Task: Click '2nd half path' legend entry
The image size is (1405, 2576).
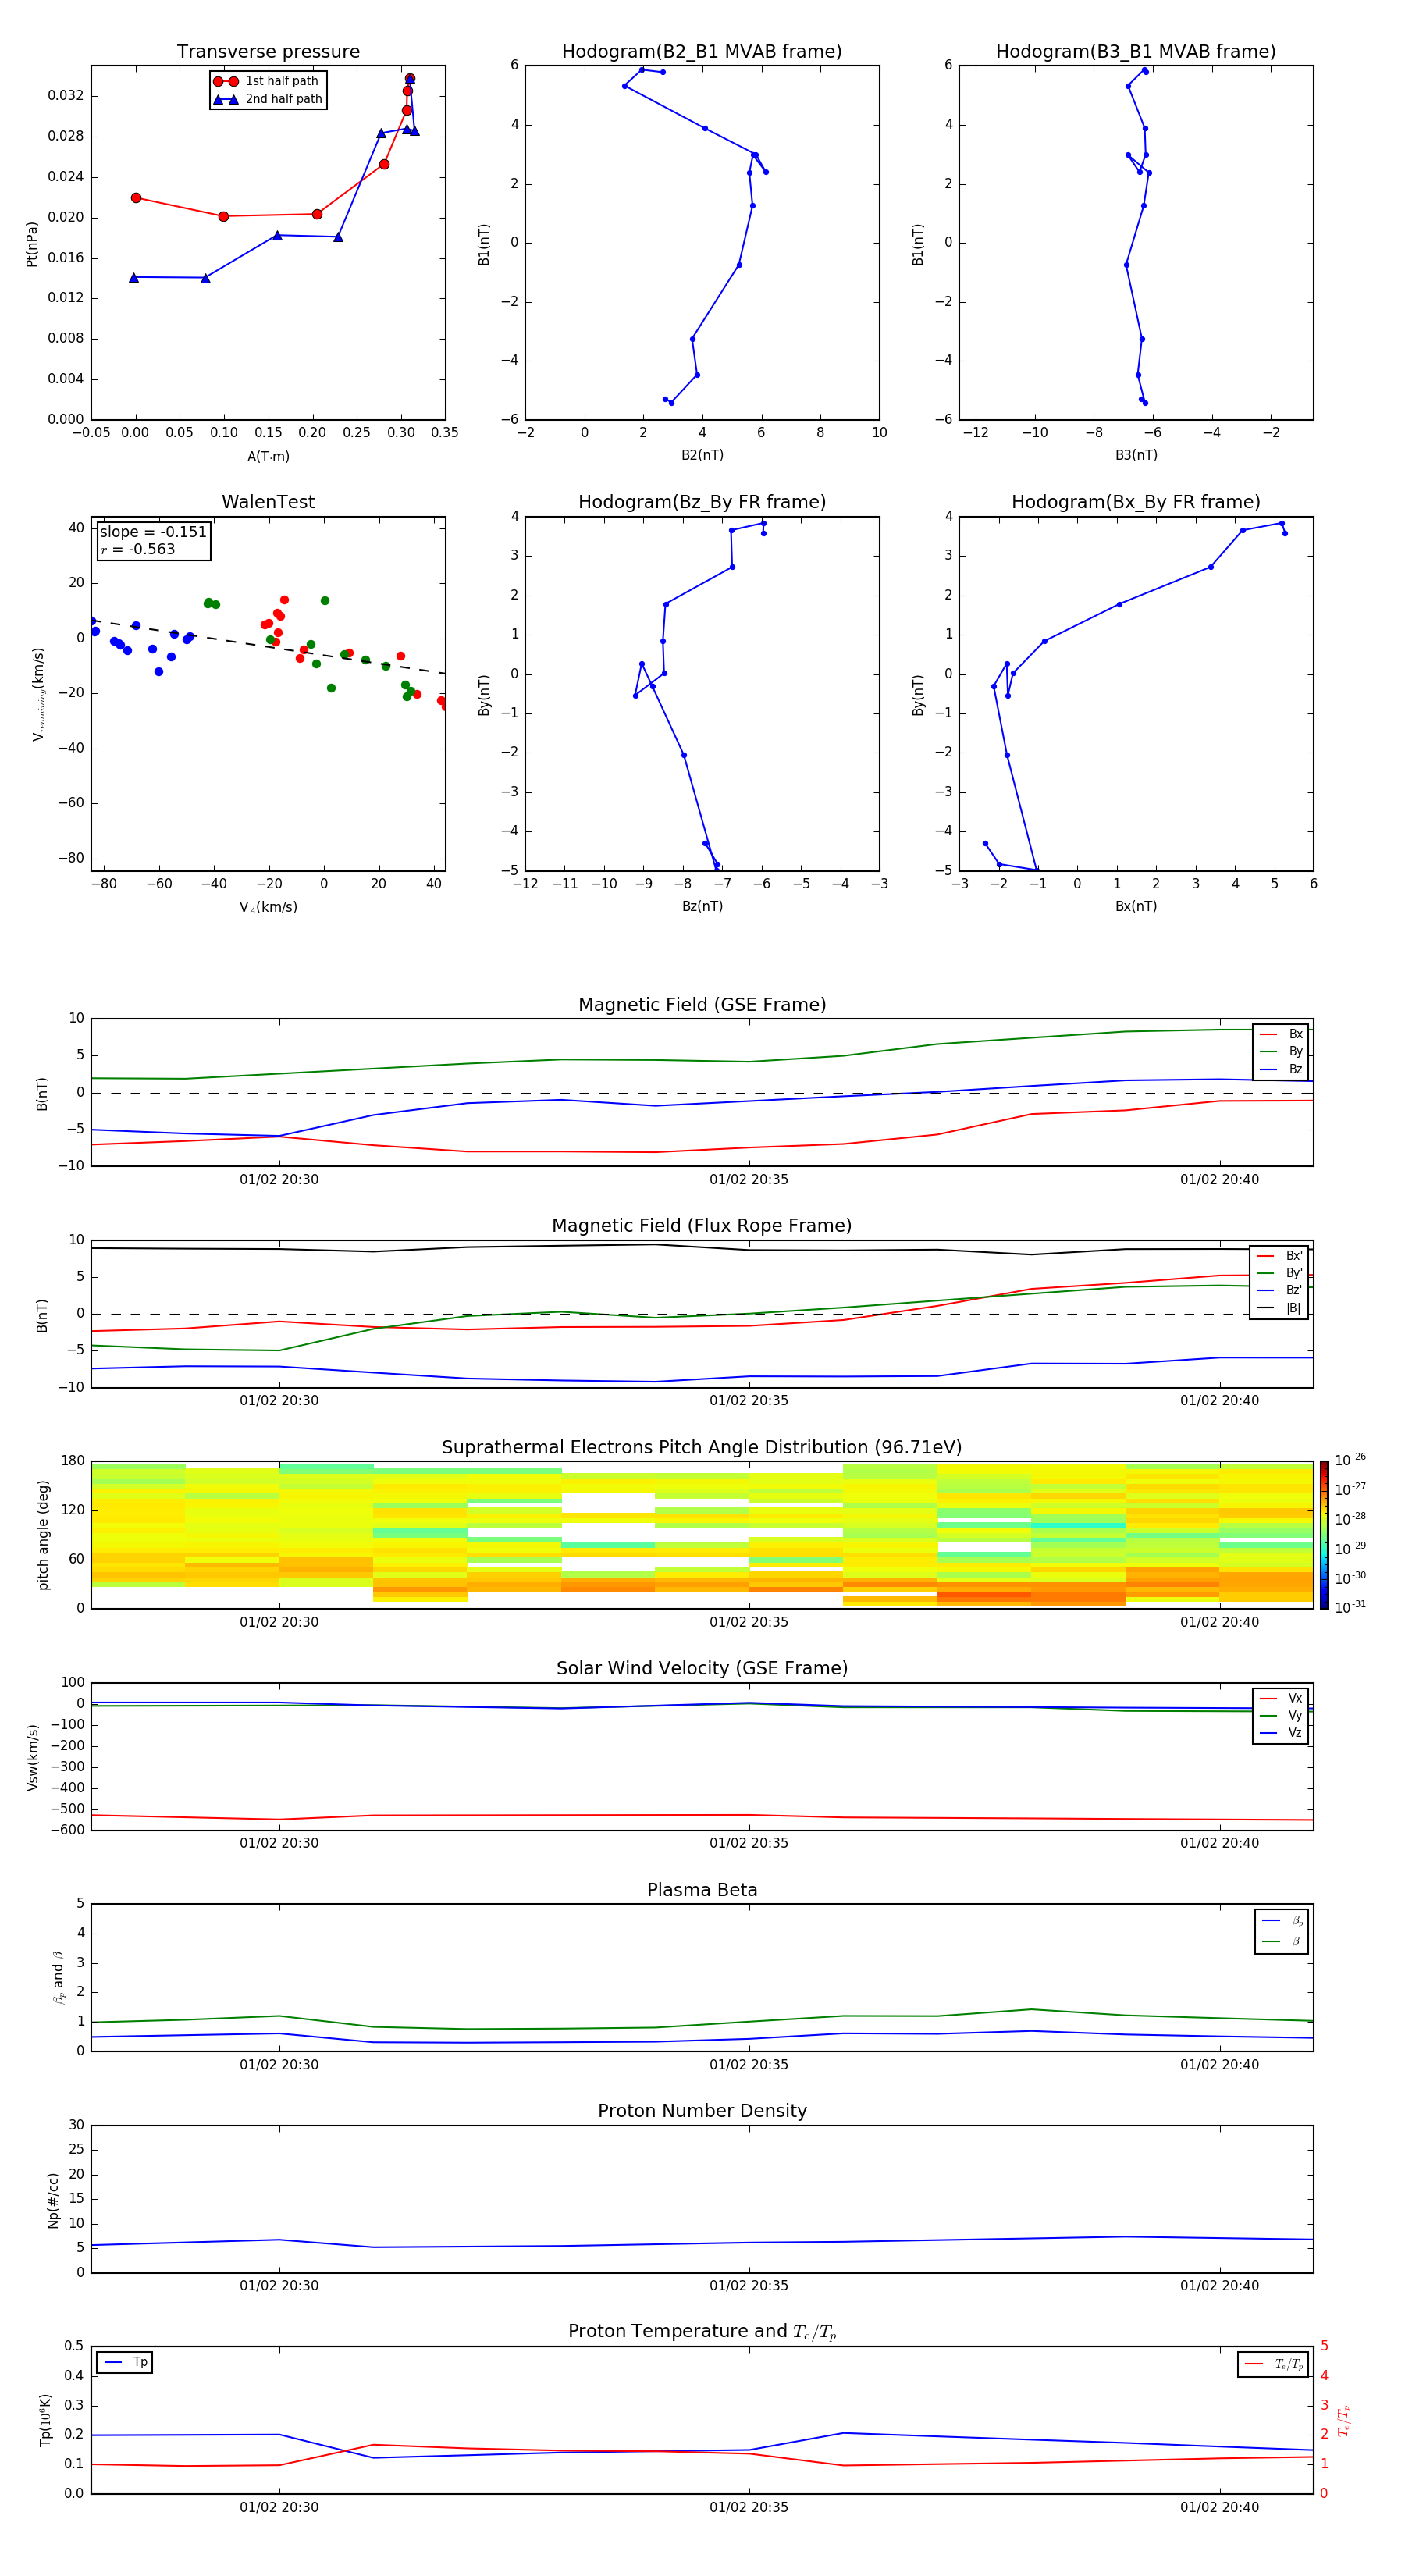Action: [268, 99]
